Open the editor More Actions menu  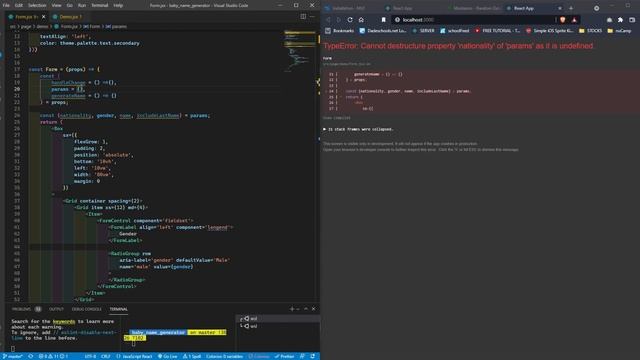click(312, 16)
